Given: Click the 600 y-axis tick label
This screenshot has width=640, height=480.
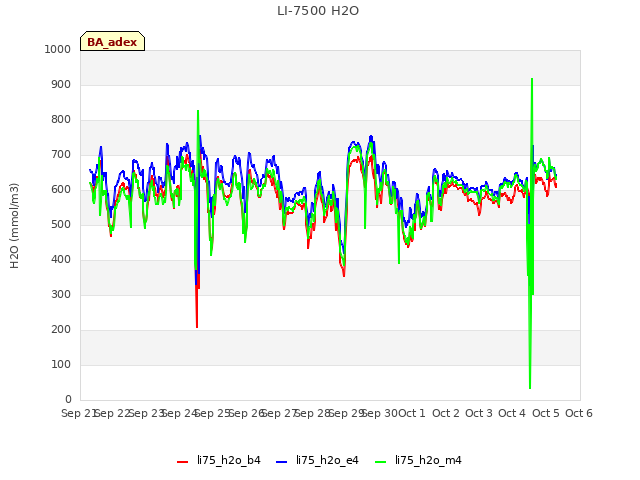Looking at the screenshot, I should point(61,189).
